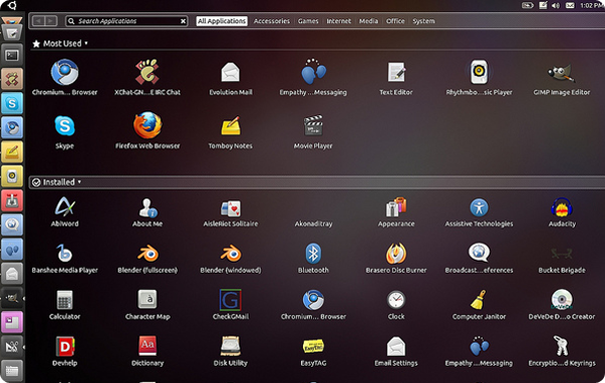Go back with the left arrow button

[38, 21]
